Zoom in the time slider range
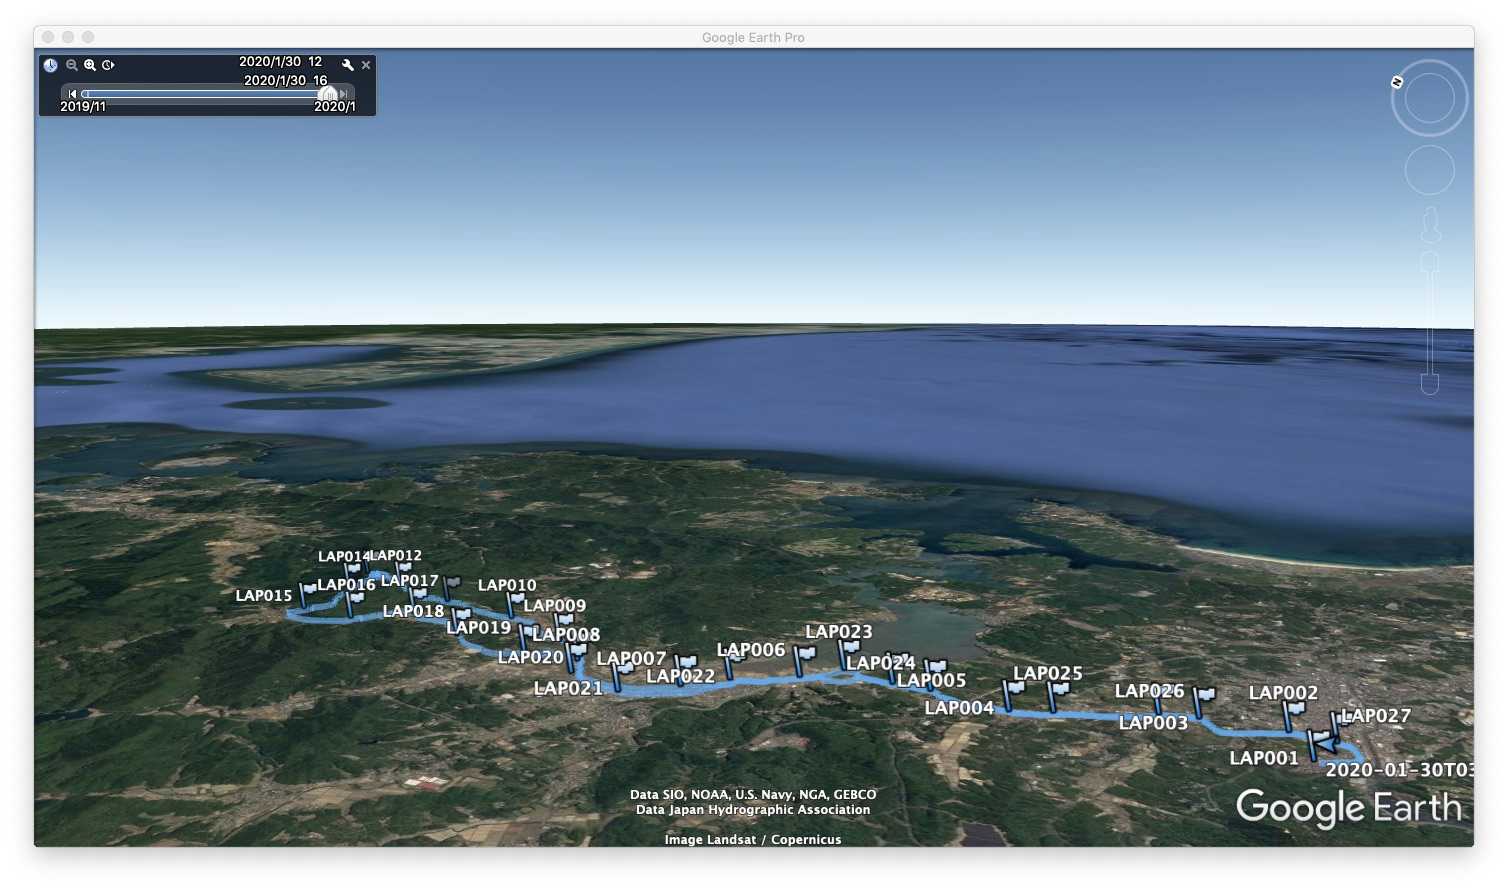This screenshot has width=1508, height=889. click(90, 65)
